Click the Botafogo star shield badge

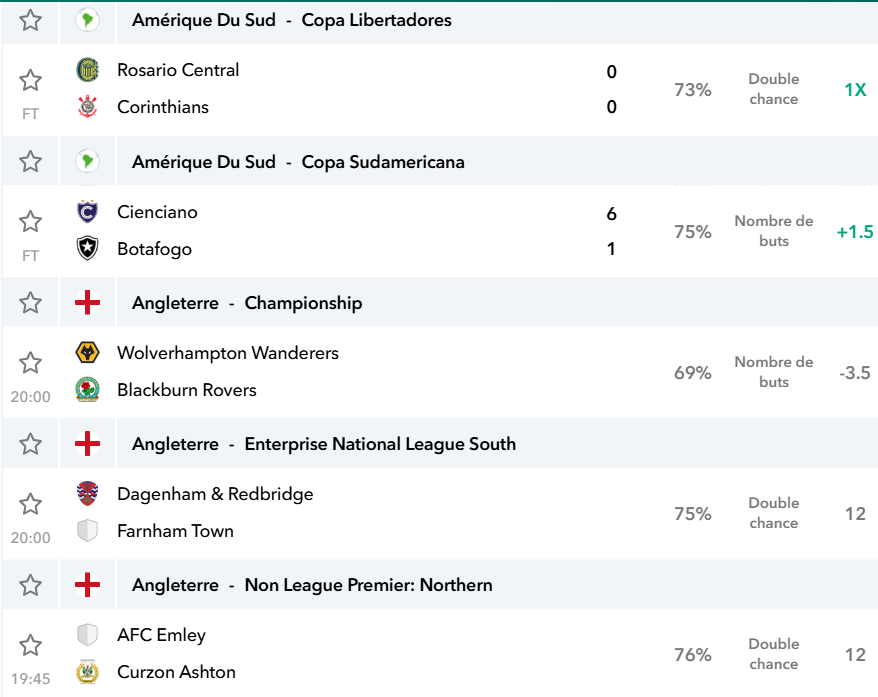[87, 248]
